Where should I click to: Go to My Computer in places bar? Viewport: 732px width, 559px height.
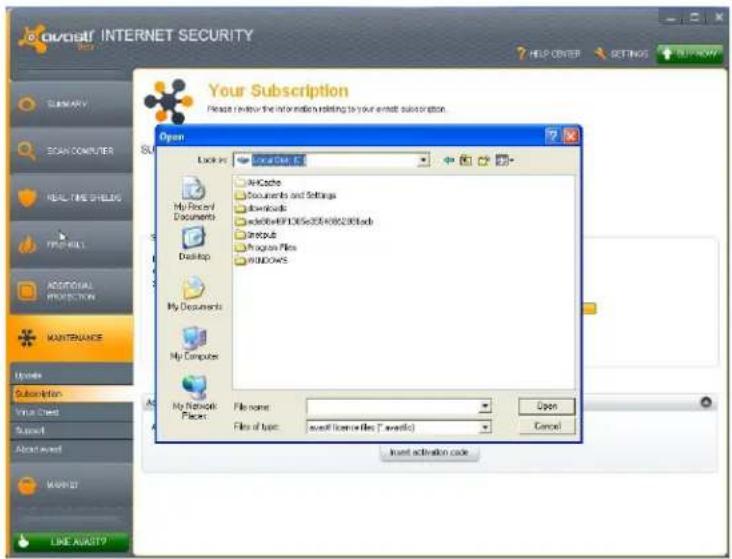(194, 343)
